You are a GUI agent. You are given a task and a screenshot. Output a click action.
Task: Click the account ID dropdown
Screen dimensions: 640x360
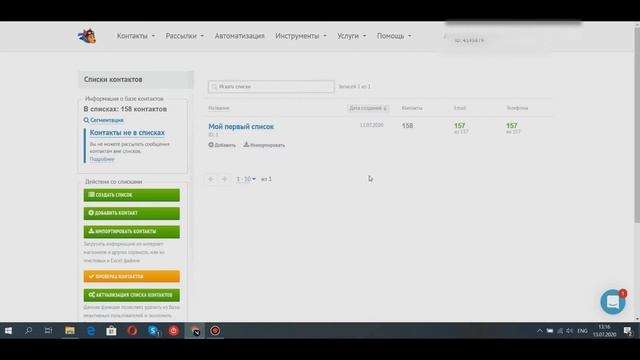point(469,40)
